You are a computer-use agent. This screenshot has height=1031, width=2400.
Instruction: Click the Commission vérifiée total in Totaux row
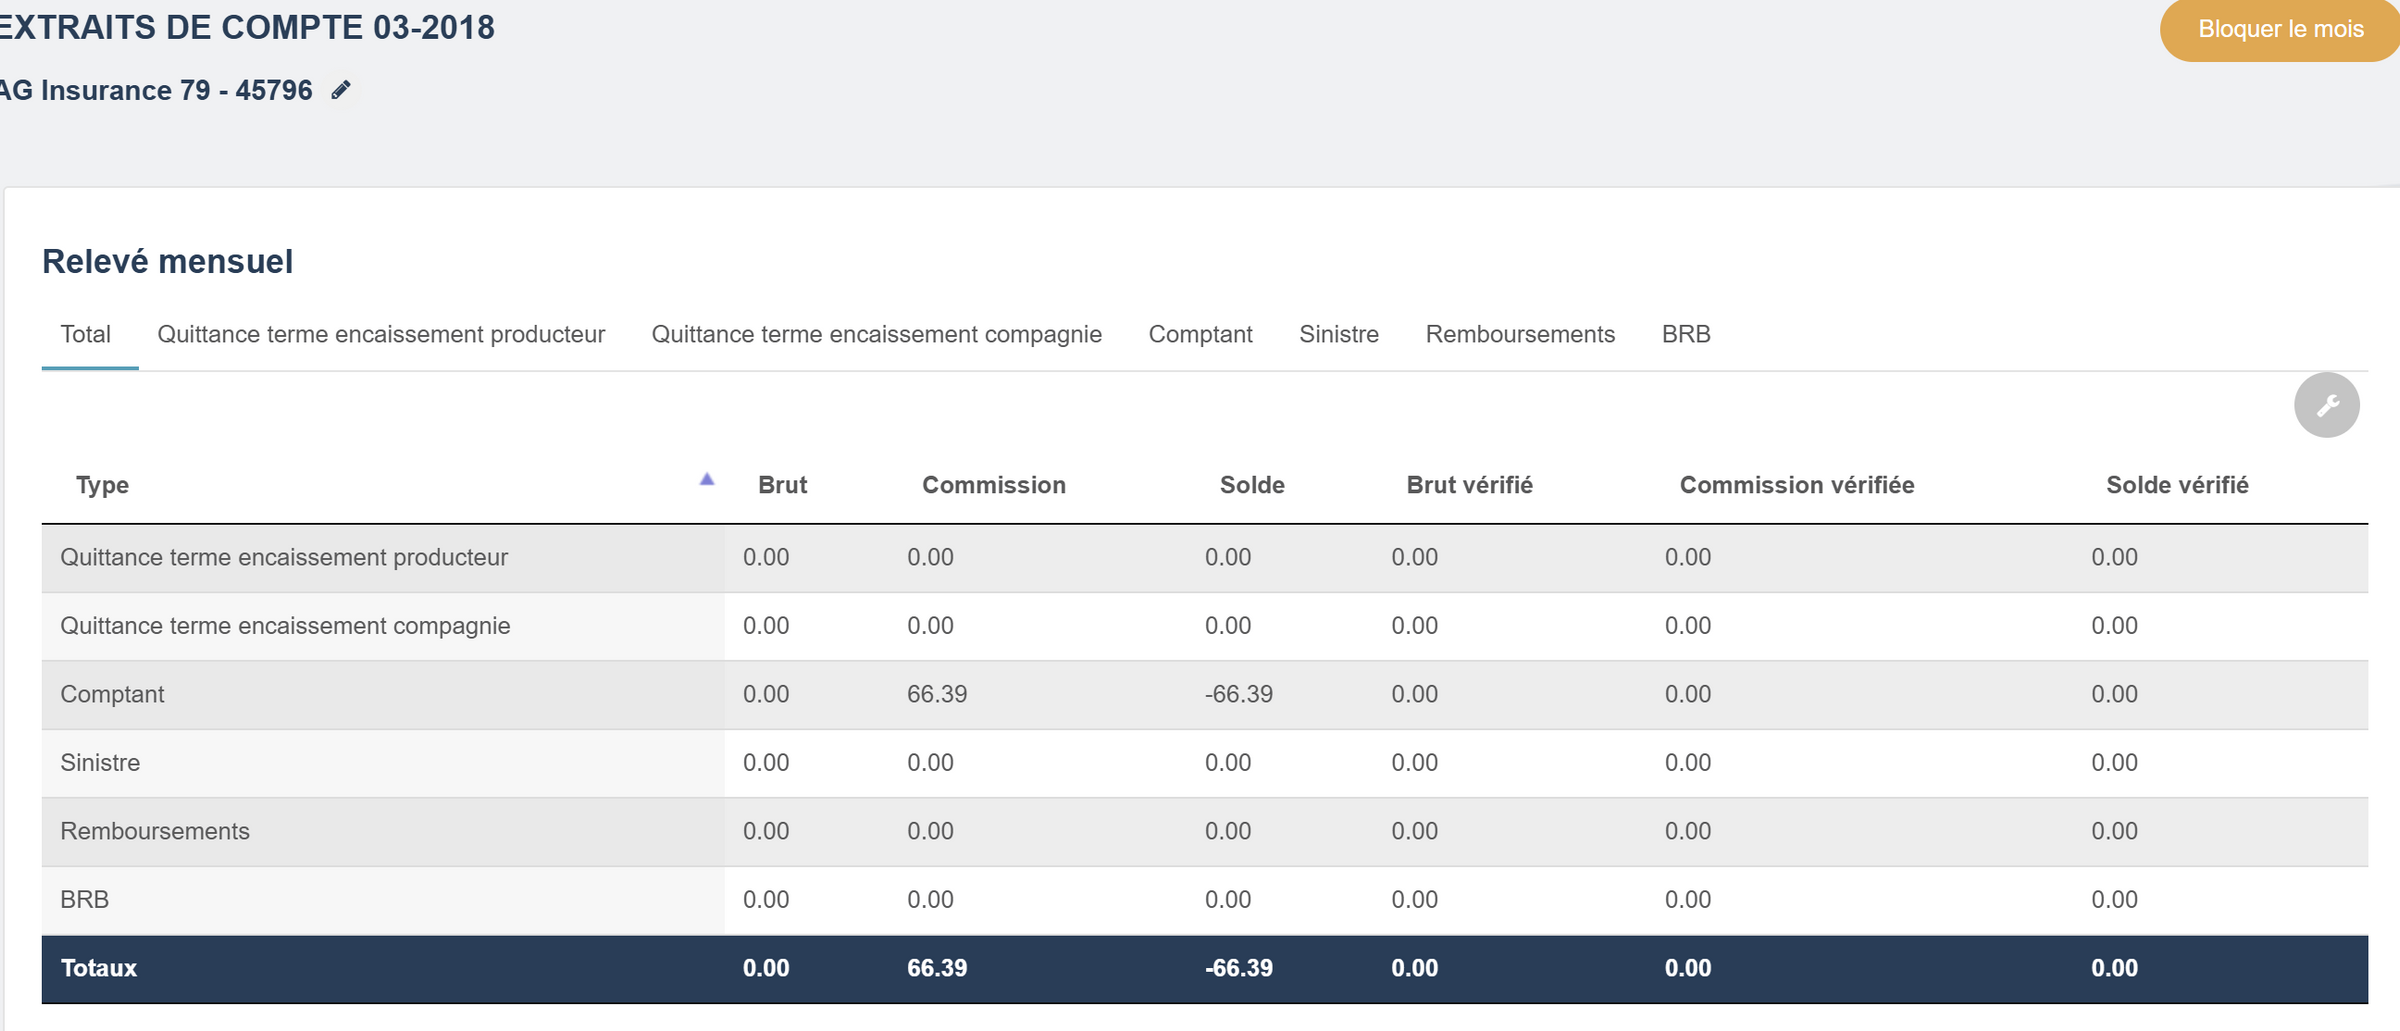click(1688, 968)
